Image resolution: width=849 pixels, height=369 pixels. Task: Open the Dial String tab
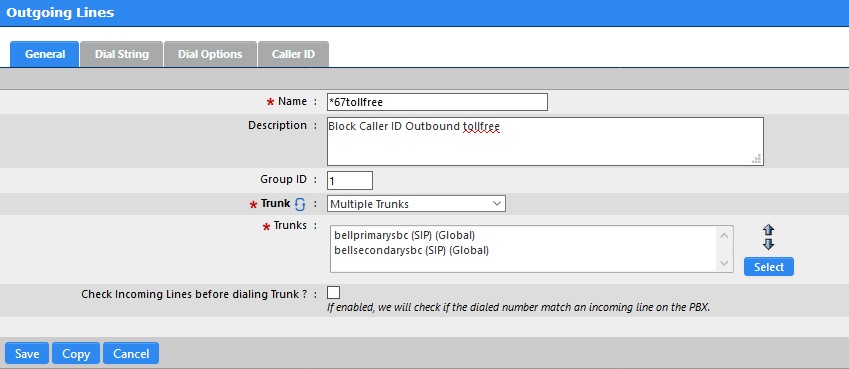tap(122, 54)
